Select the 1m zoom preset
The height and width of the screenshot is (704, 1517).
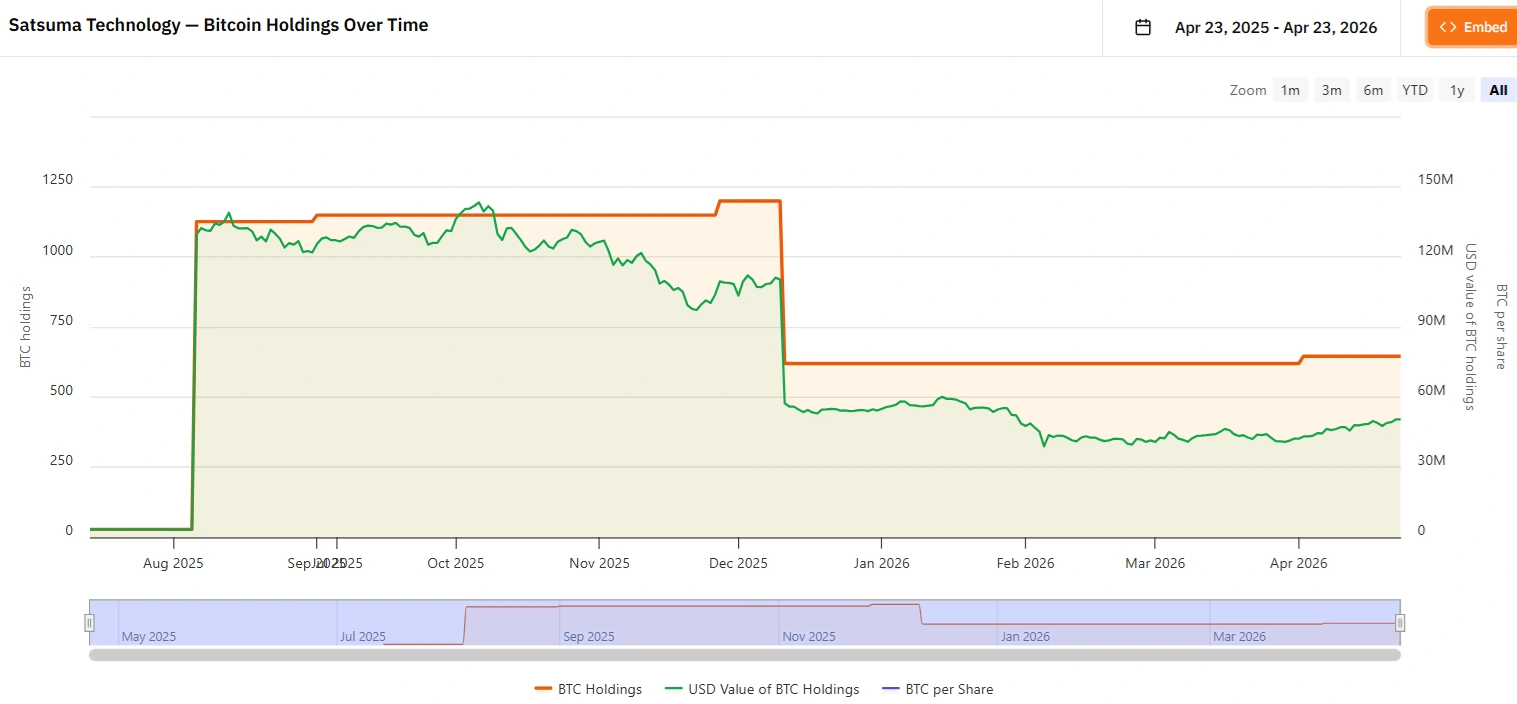click(1290, 89)
